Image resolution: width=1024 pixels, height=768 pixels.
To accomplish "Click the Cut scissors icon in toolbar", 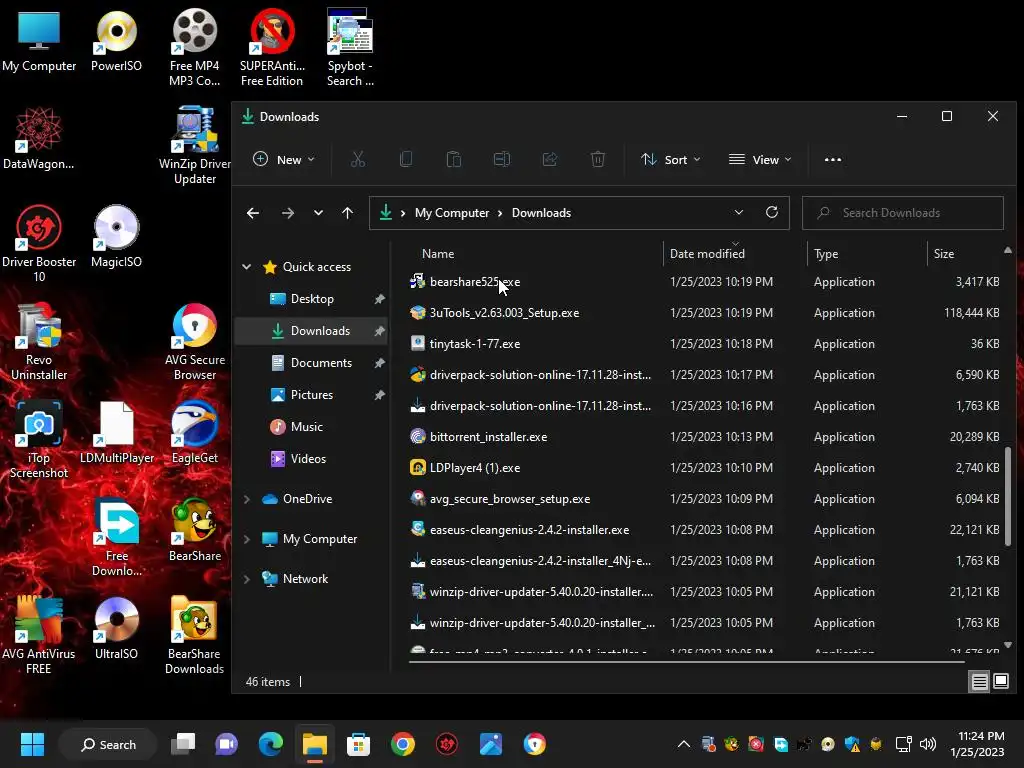I will click(358, 159).
